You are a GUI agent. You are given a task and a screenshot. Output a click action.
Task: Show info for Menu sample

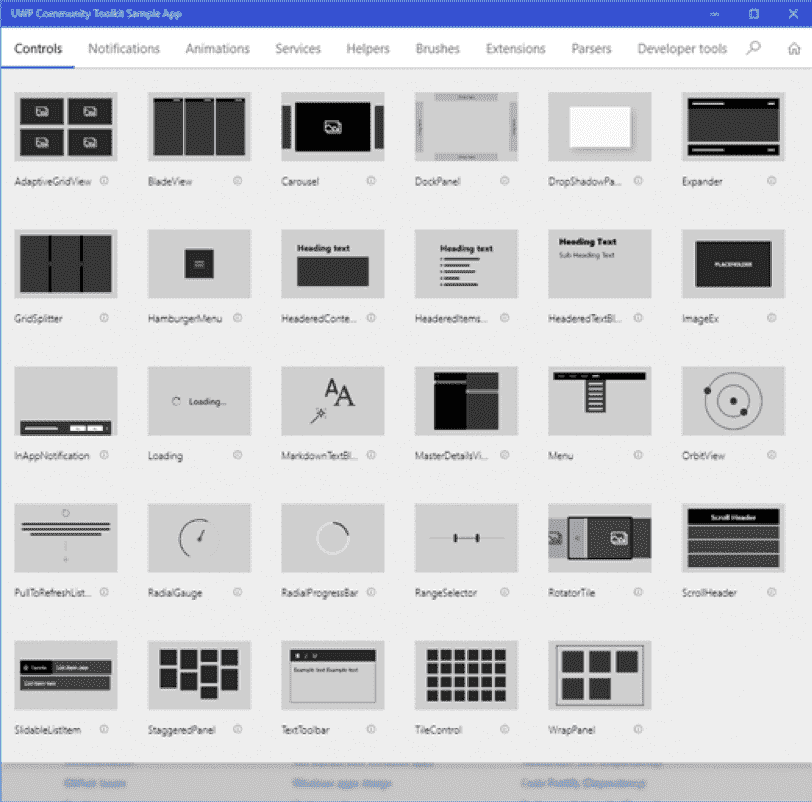point(639,455)
